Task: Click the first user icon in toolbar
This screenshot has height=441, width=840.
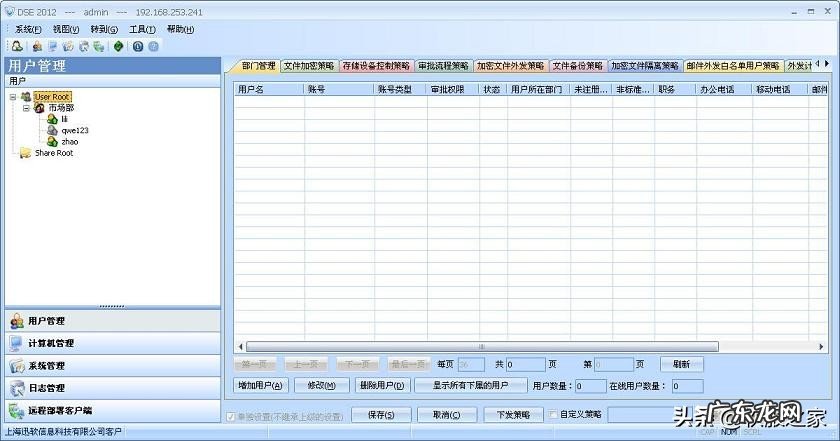Action: pos(17,46)
